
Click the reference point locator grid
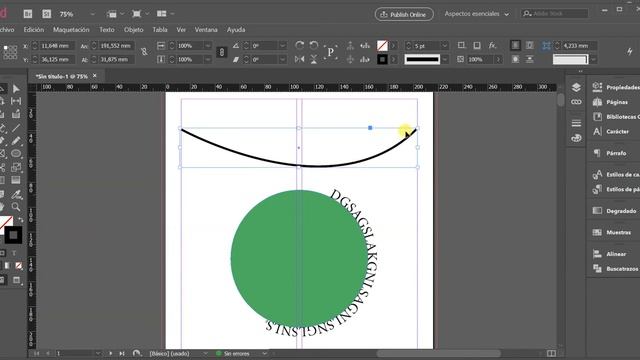pos(10,52)
